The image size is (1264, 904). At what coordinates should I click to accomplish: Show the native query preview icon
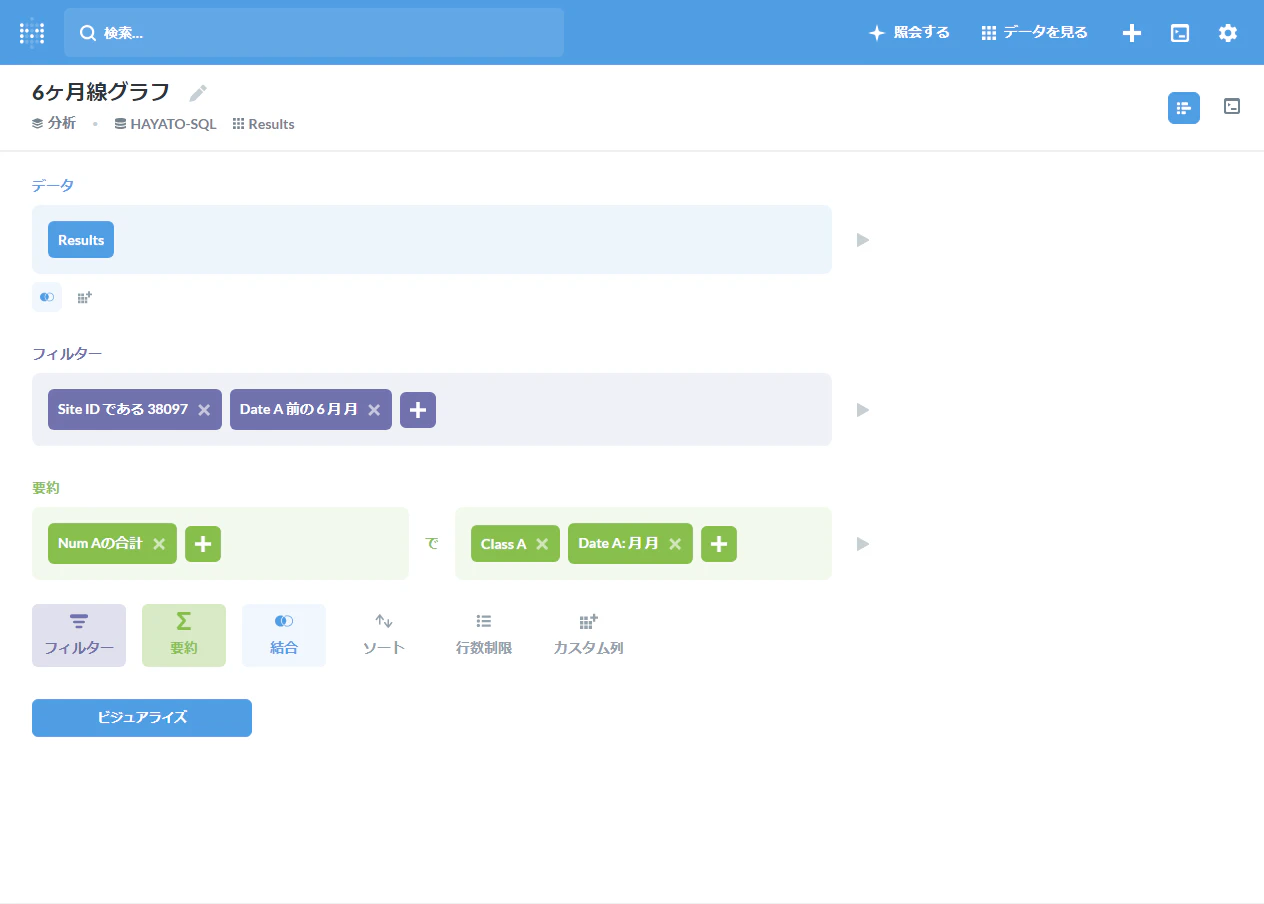[1232, 106]
